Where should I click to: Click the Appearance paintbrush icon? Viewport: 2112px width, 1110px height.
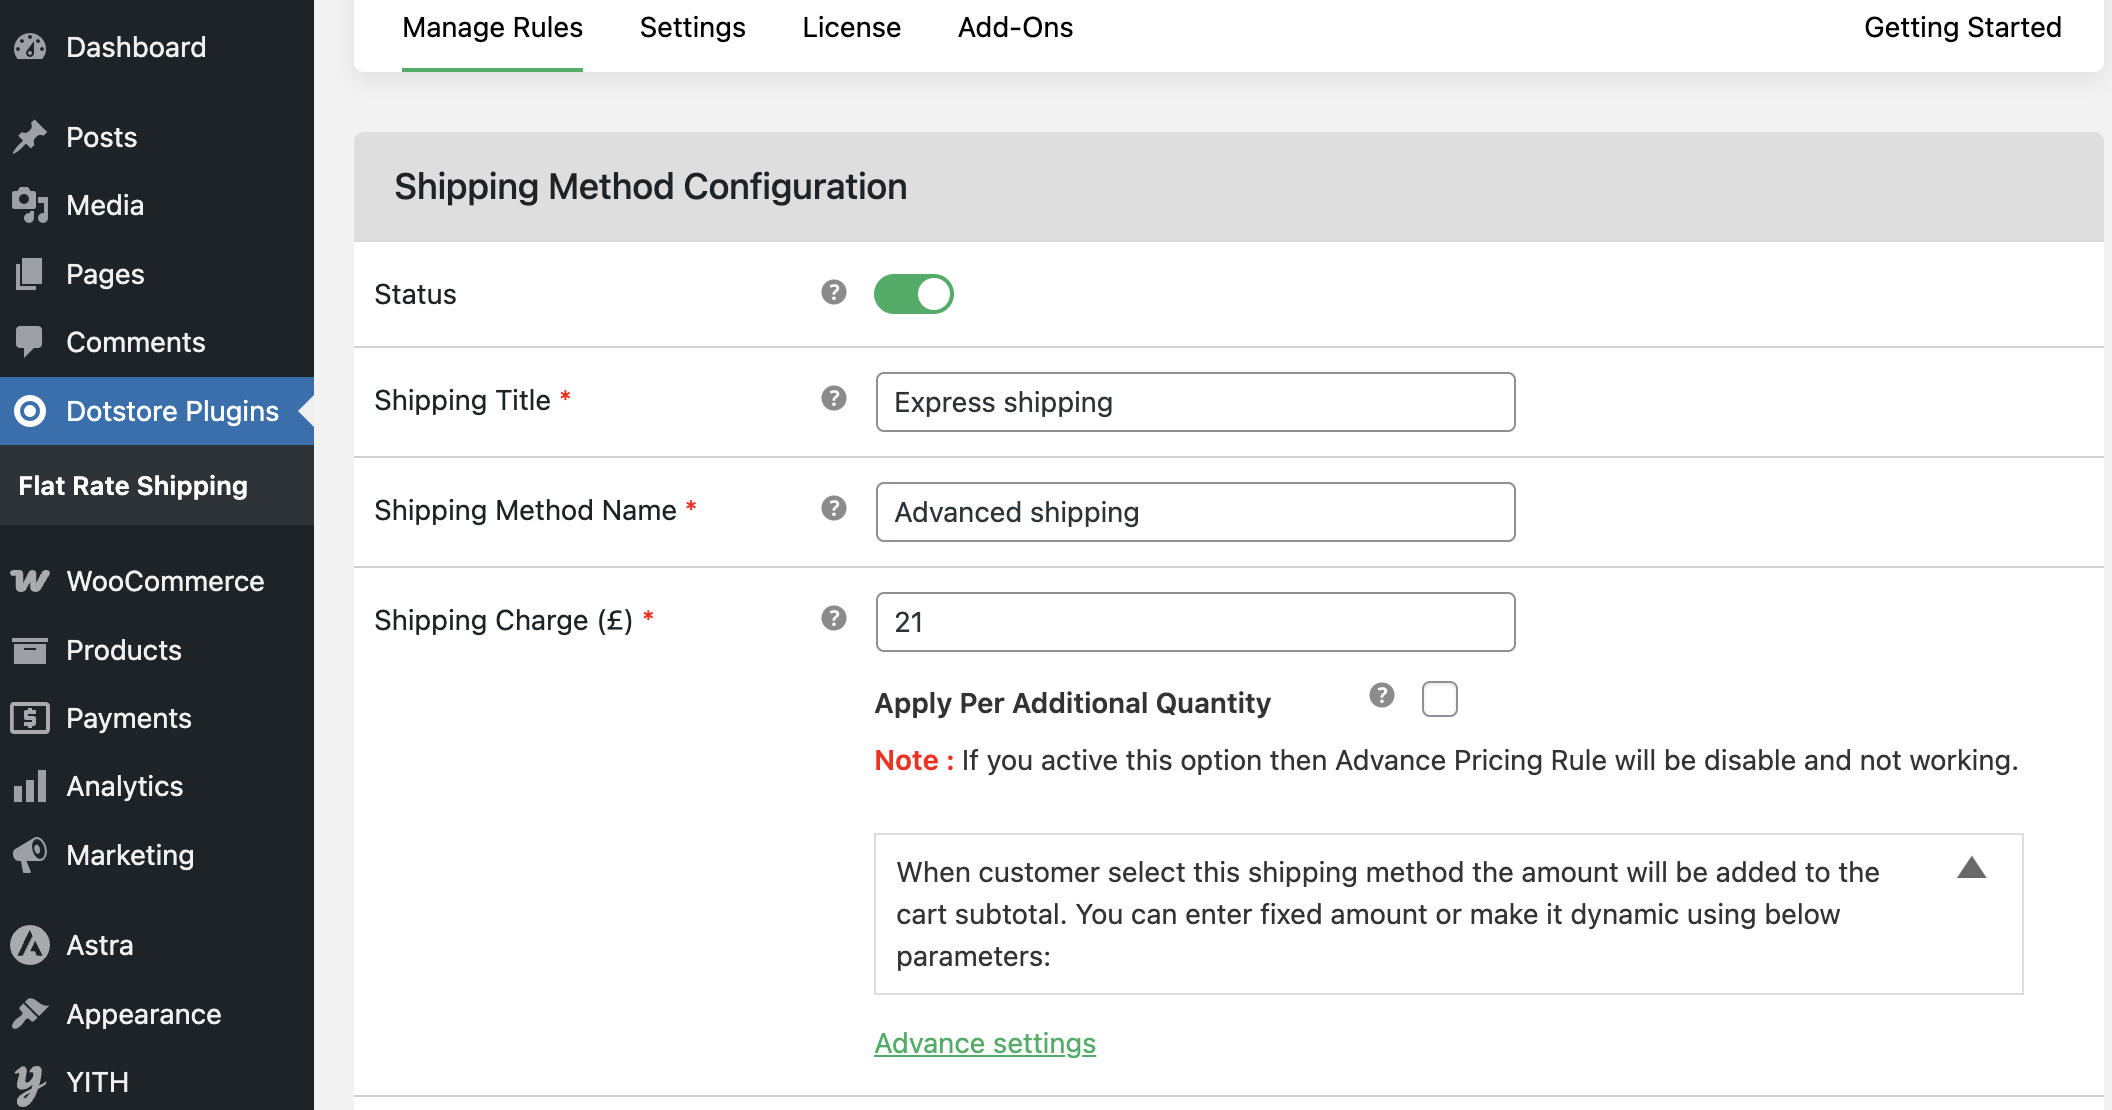pos(30,1014)
